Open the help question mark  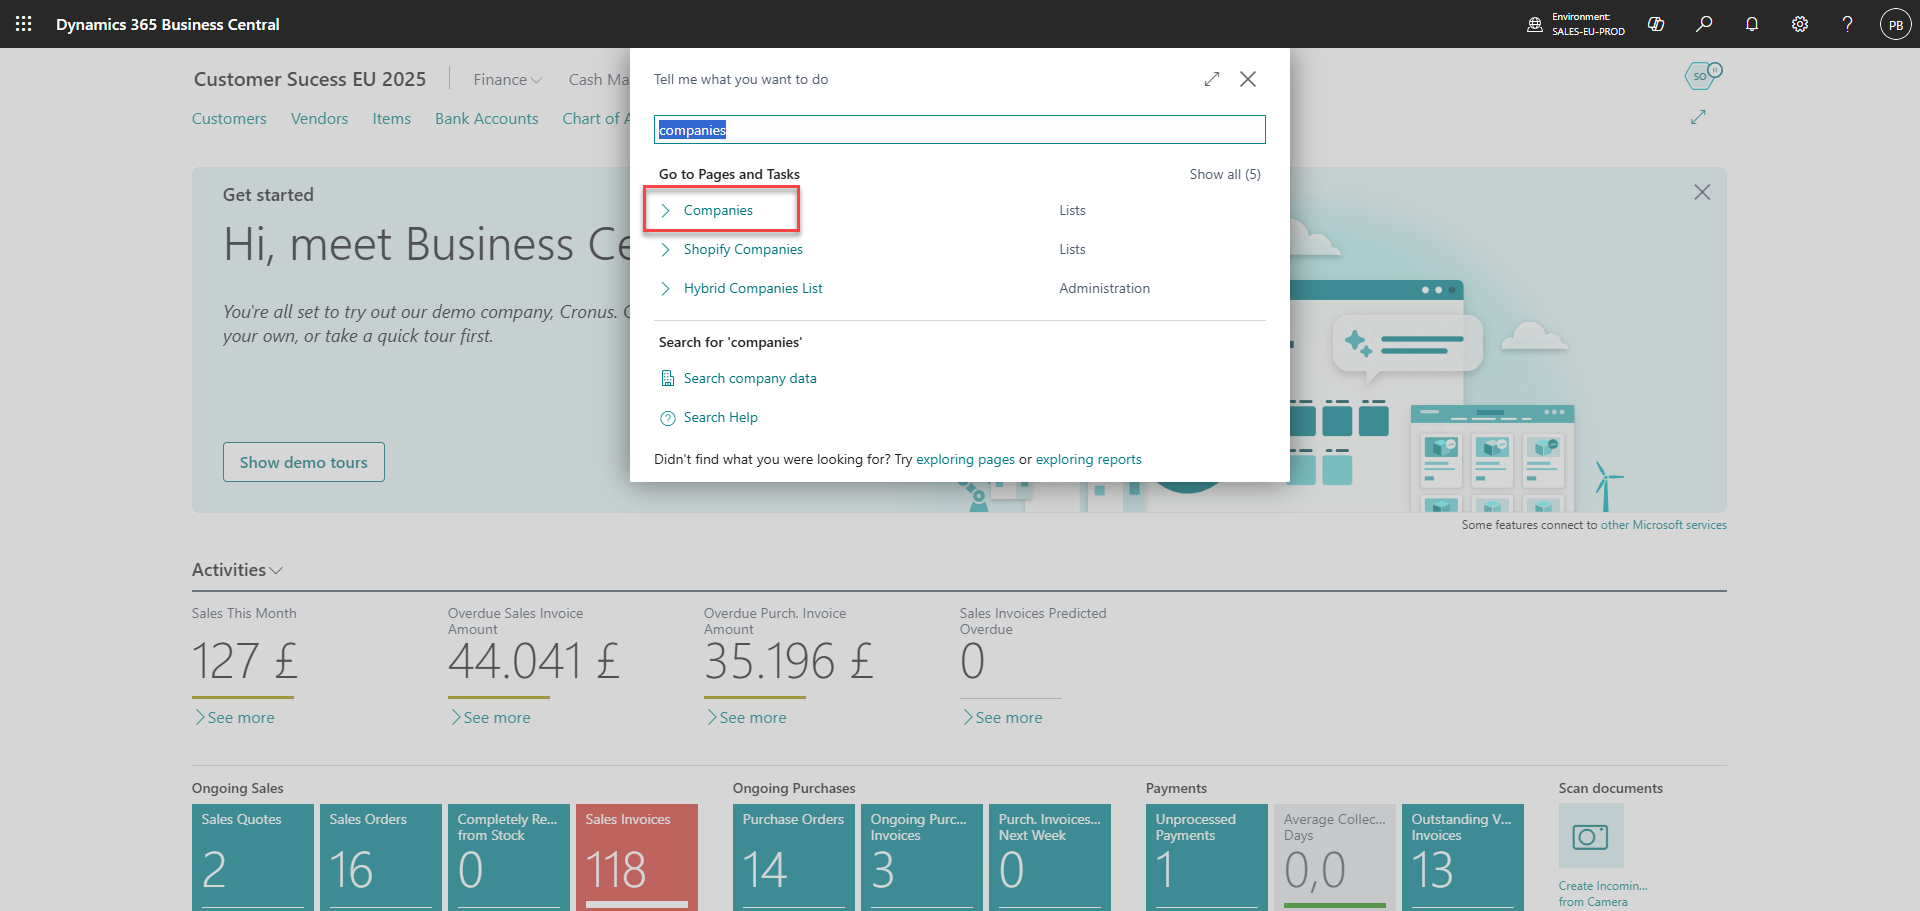pos(1847,24)
